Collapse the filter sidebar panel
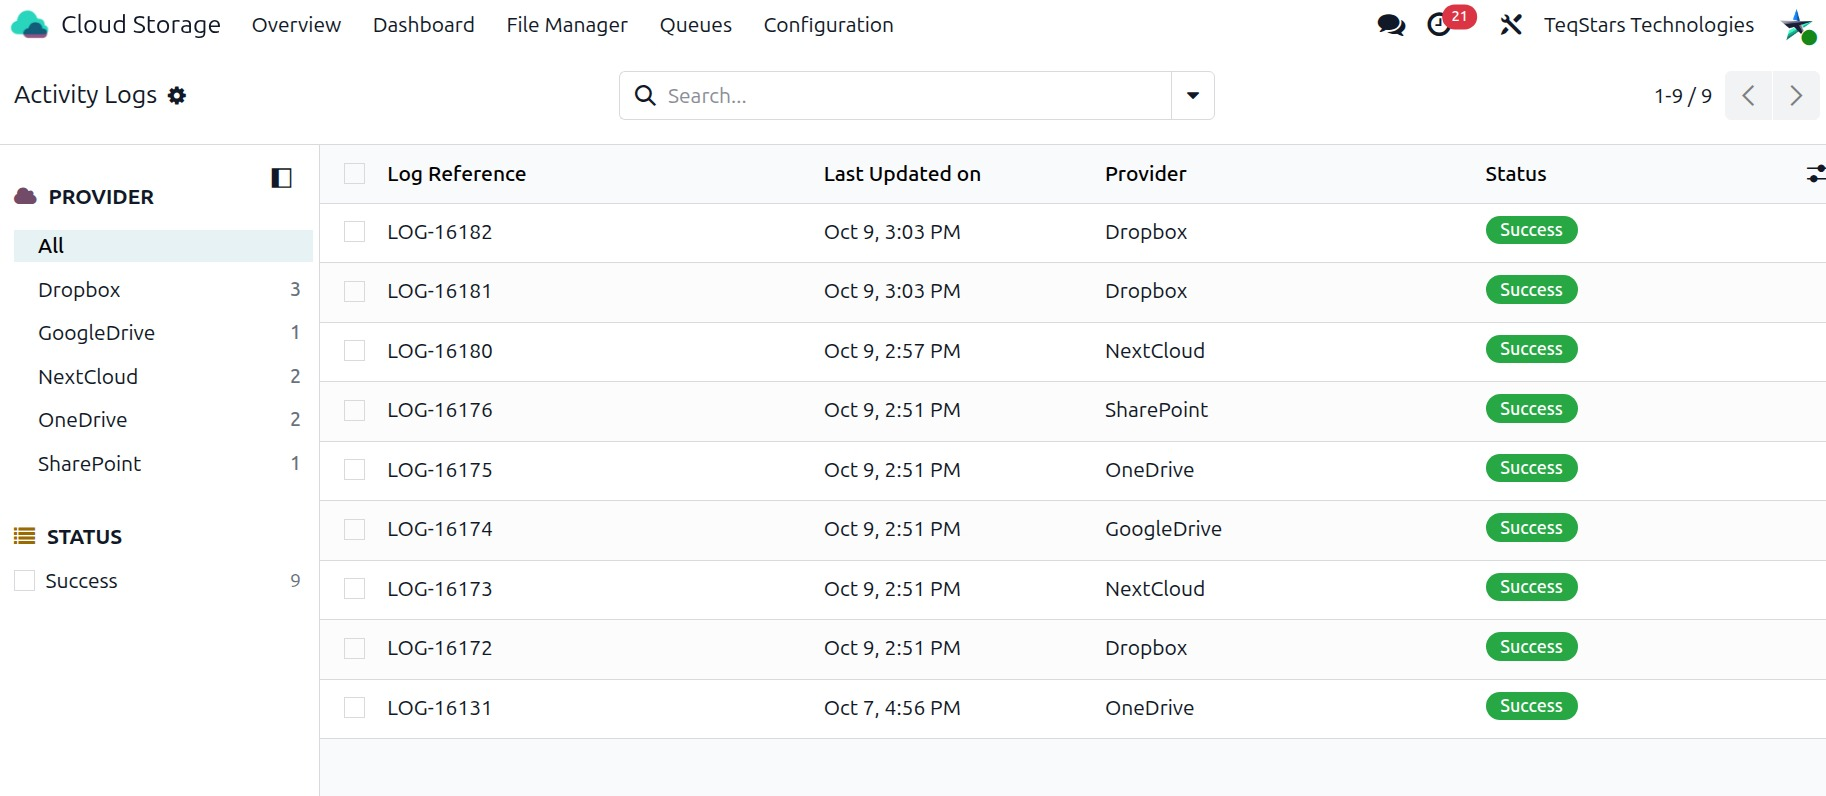This screenshot has width=1826, height=796. tap(281, 178)
